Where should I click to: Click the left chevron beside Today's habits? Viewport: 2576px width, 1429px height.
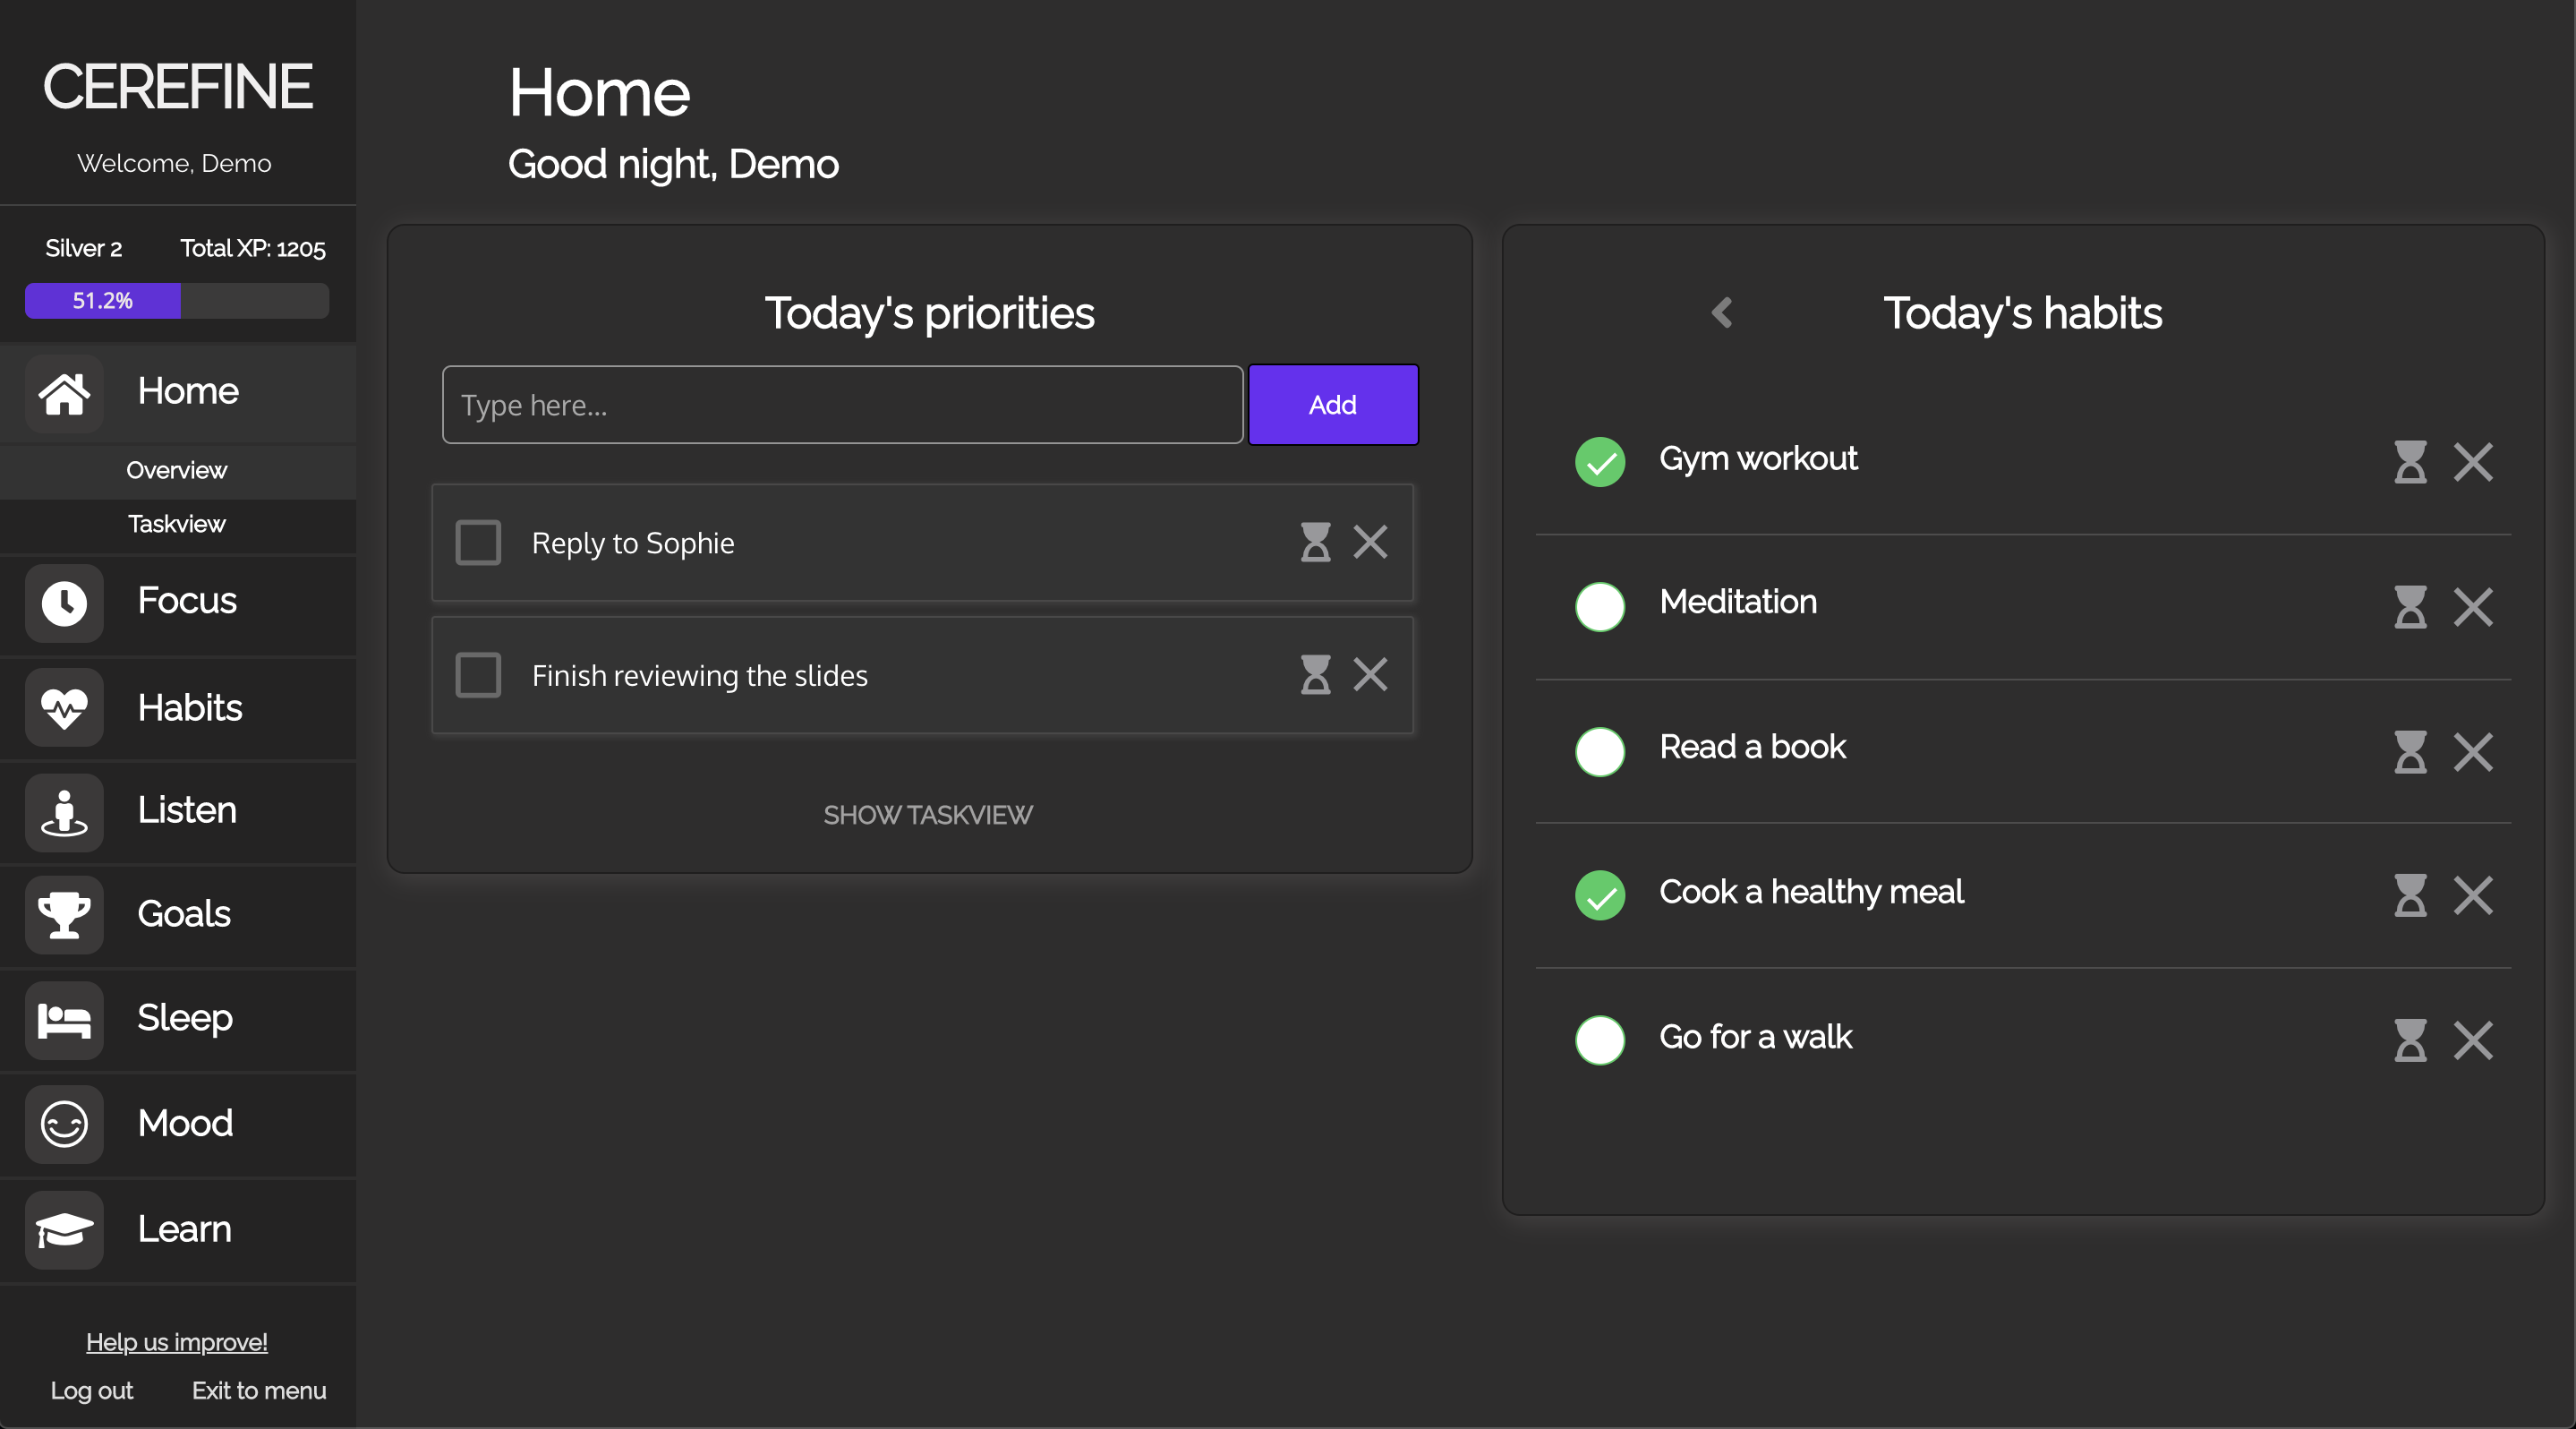click(x=1721, y=313)
